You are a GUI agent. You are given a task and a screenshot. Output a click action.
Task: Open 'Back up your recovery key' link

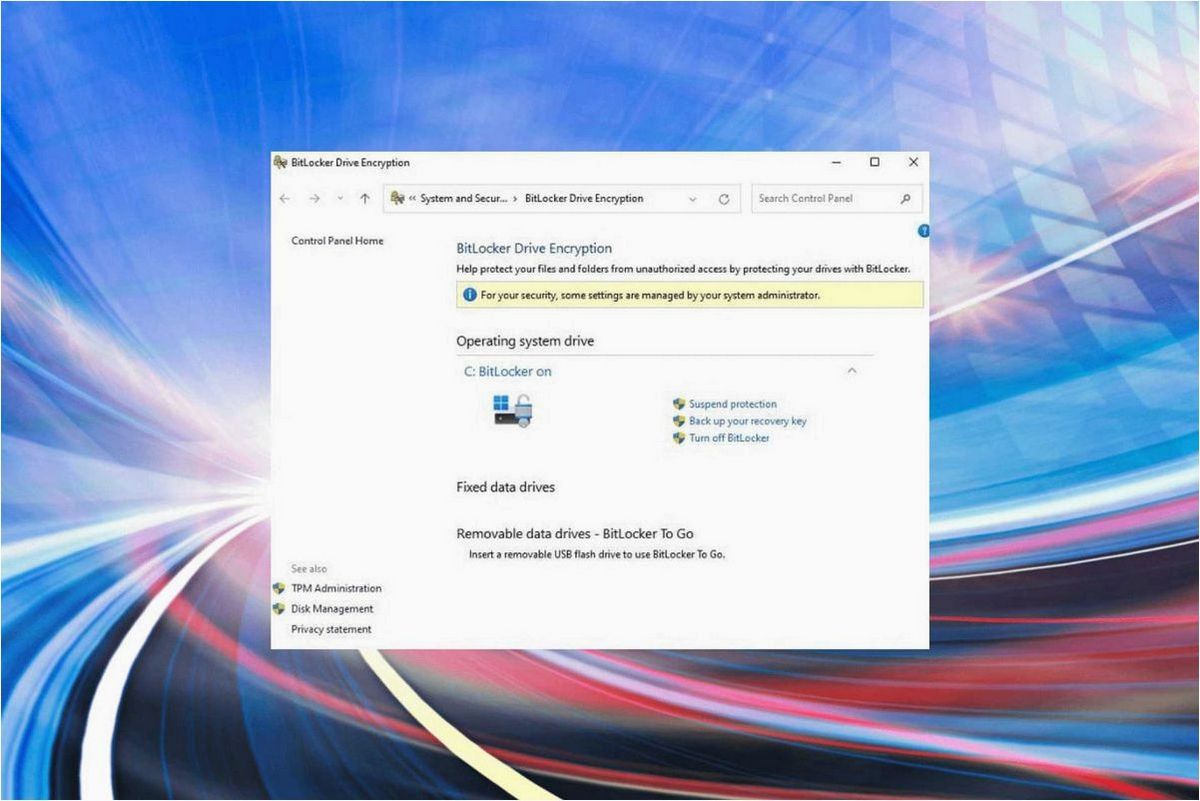[747, 421]
